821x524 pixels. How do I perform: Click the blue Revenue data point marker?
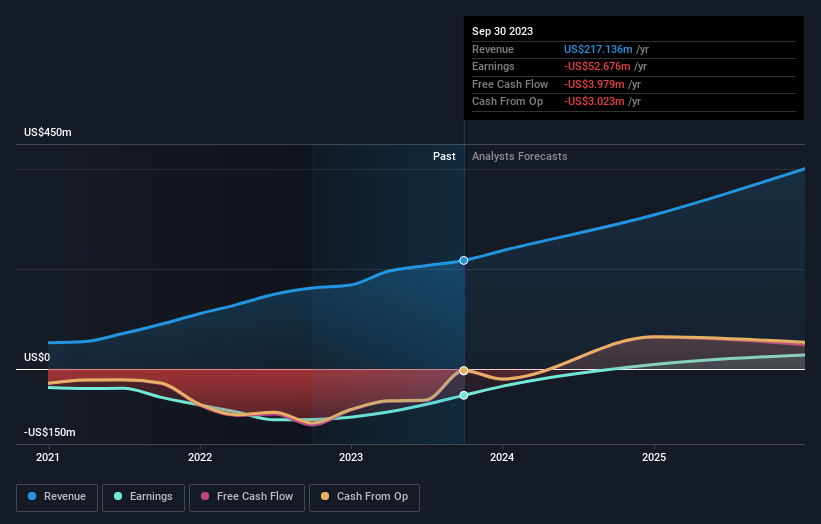464,260
